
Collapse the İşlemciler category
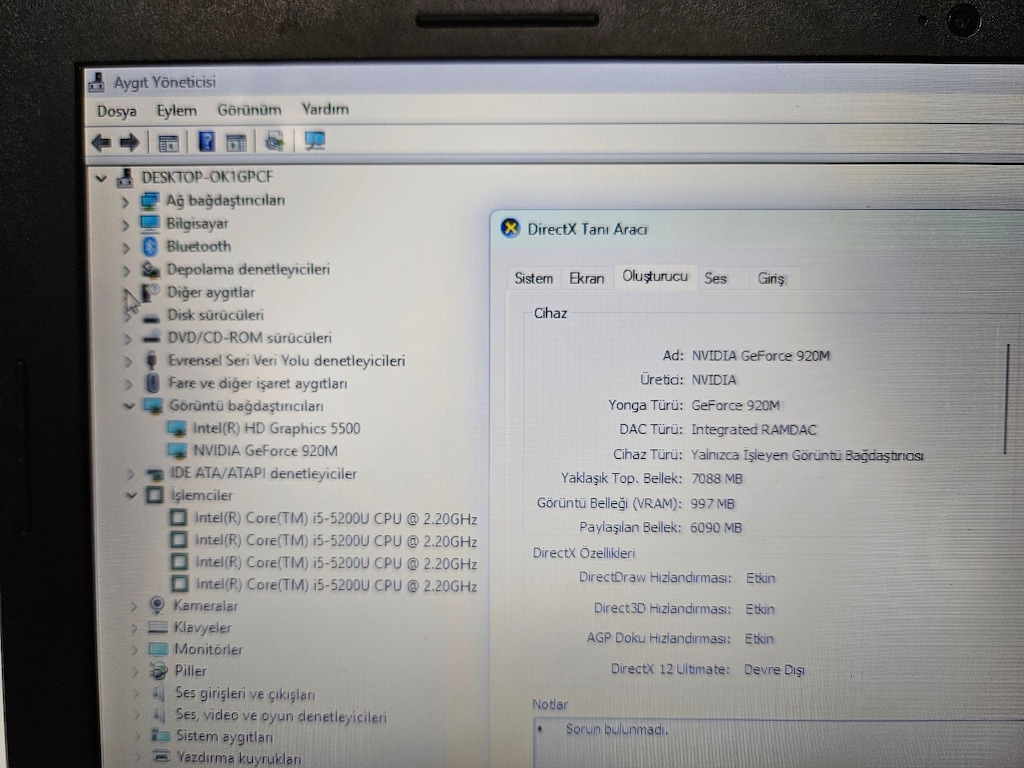(131, 496)
